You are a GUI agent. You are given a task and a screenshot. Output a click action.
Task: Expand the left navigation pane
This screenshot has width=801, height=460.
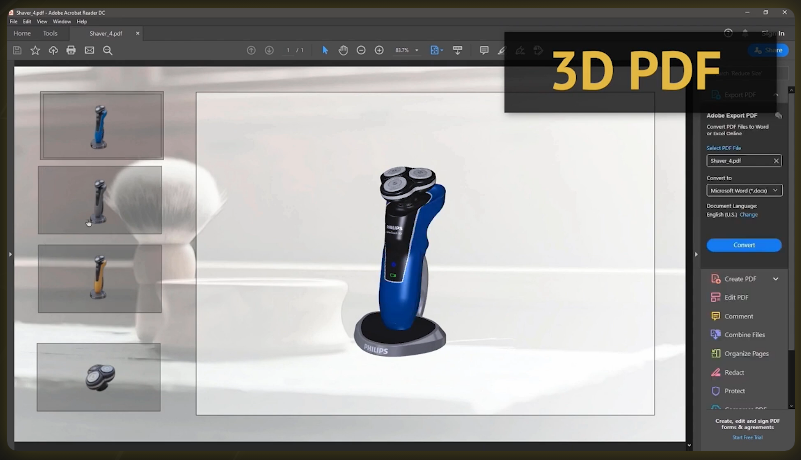[10, 254]
